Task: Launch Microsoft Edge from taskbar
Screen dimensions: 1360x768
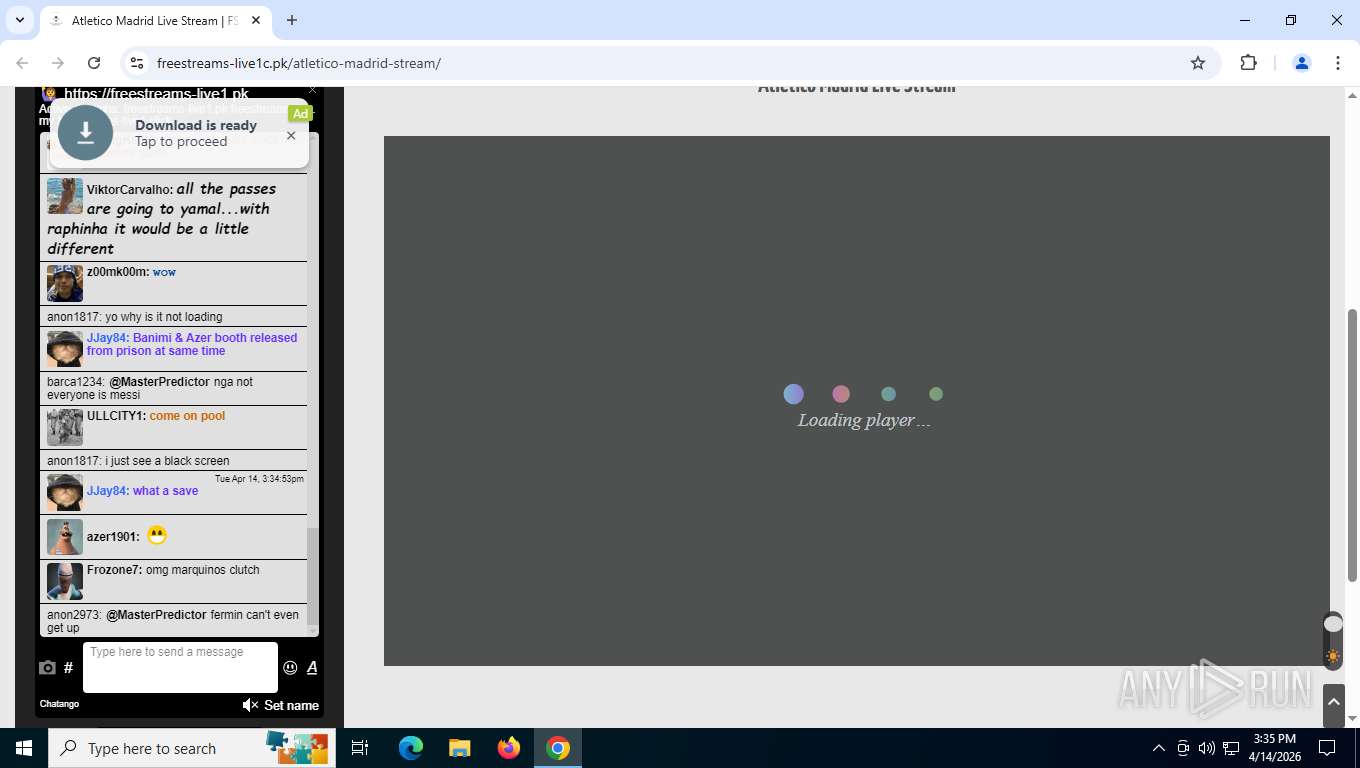Action: point(411,748)
